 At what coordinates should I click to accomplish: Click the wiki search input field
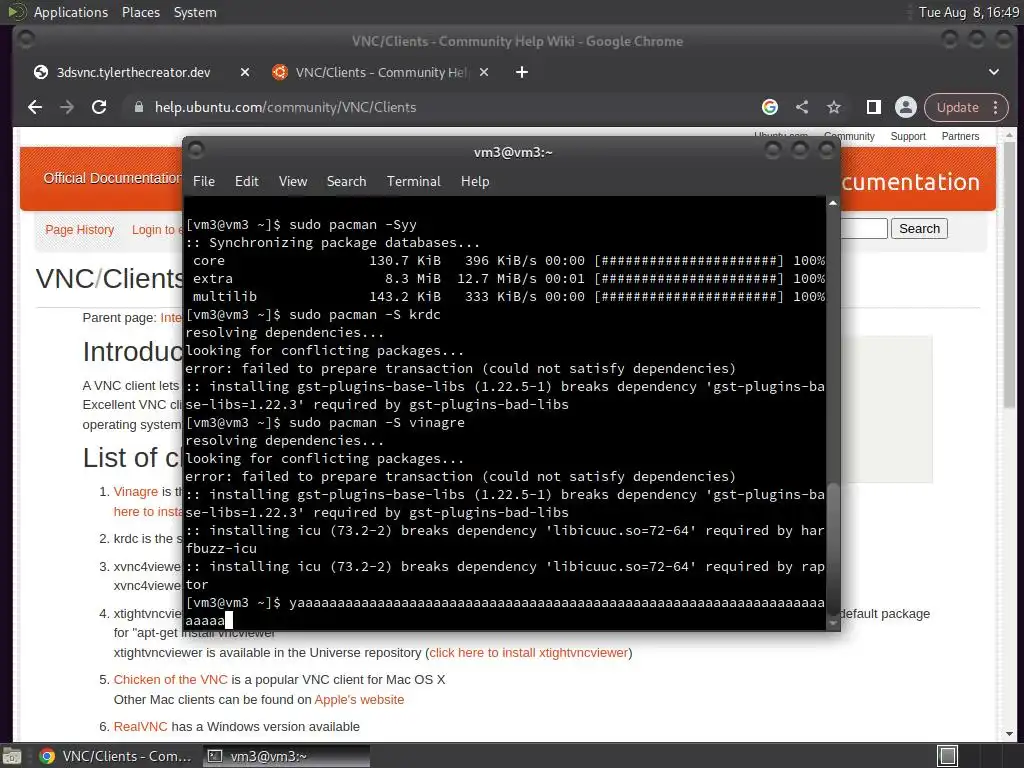tap(864, 229)
